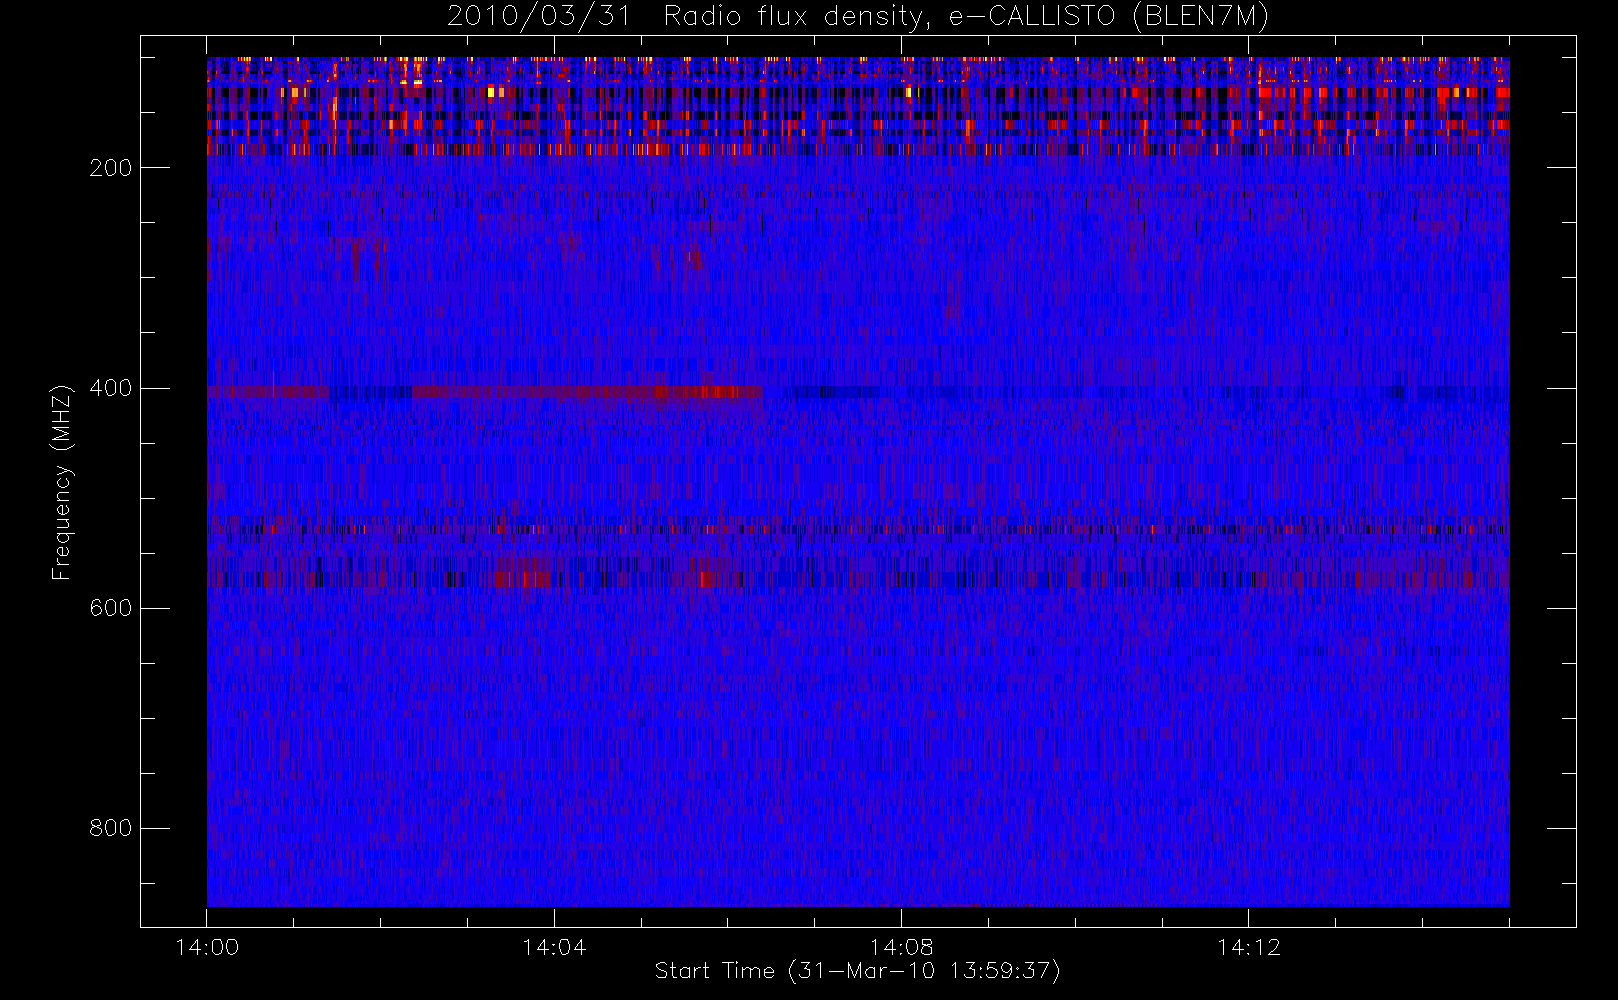
Task: Select the 'Frequency (MHZ)' y-axis label
Action: pos(62,482)
